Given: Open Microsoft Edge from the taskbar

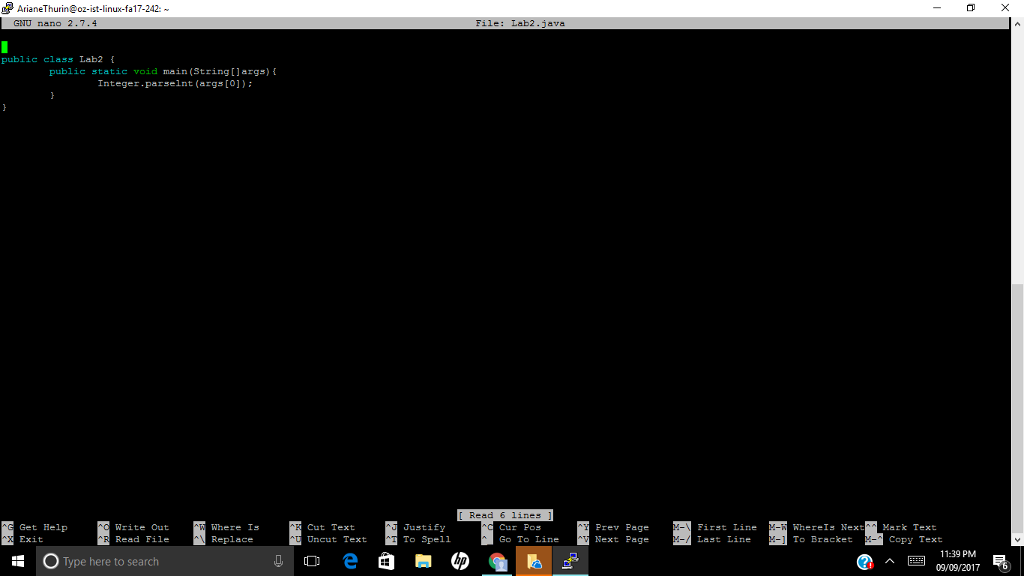Looking at the screenshot, I should (x=349, y=561).
